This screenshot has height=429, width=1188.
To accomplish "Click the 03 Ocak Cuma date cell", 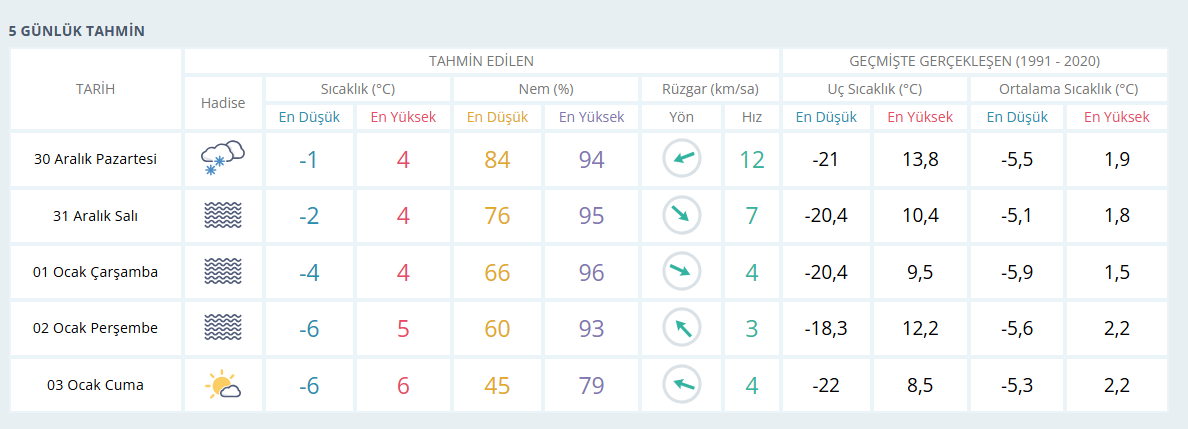I will pyautogui.click(x=96, y=385).
